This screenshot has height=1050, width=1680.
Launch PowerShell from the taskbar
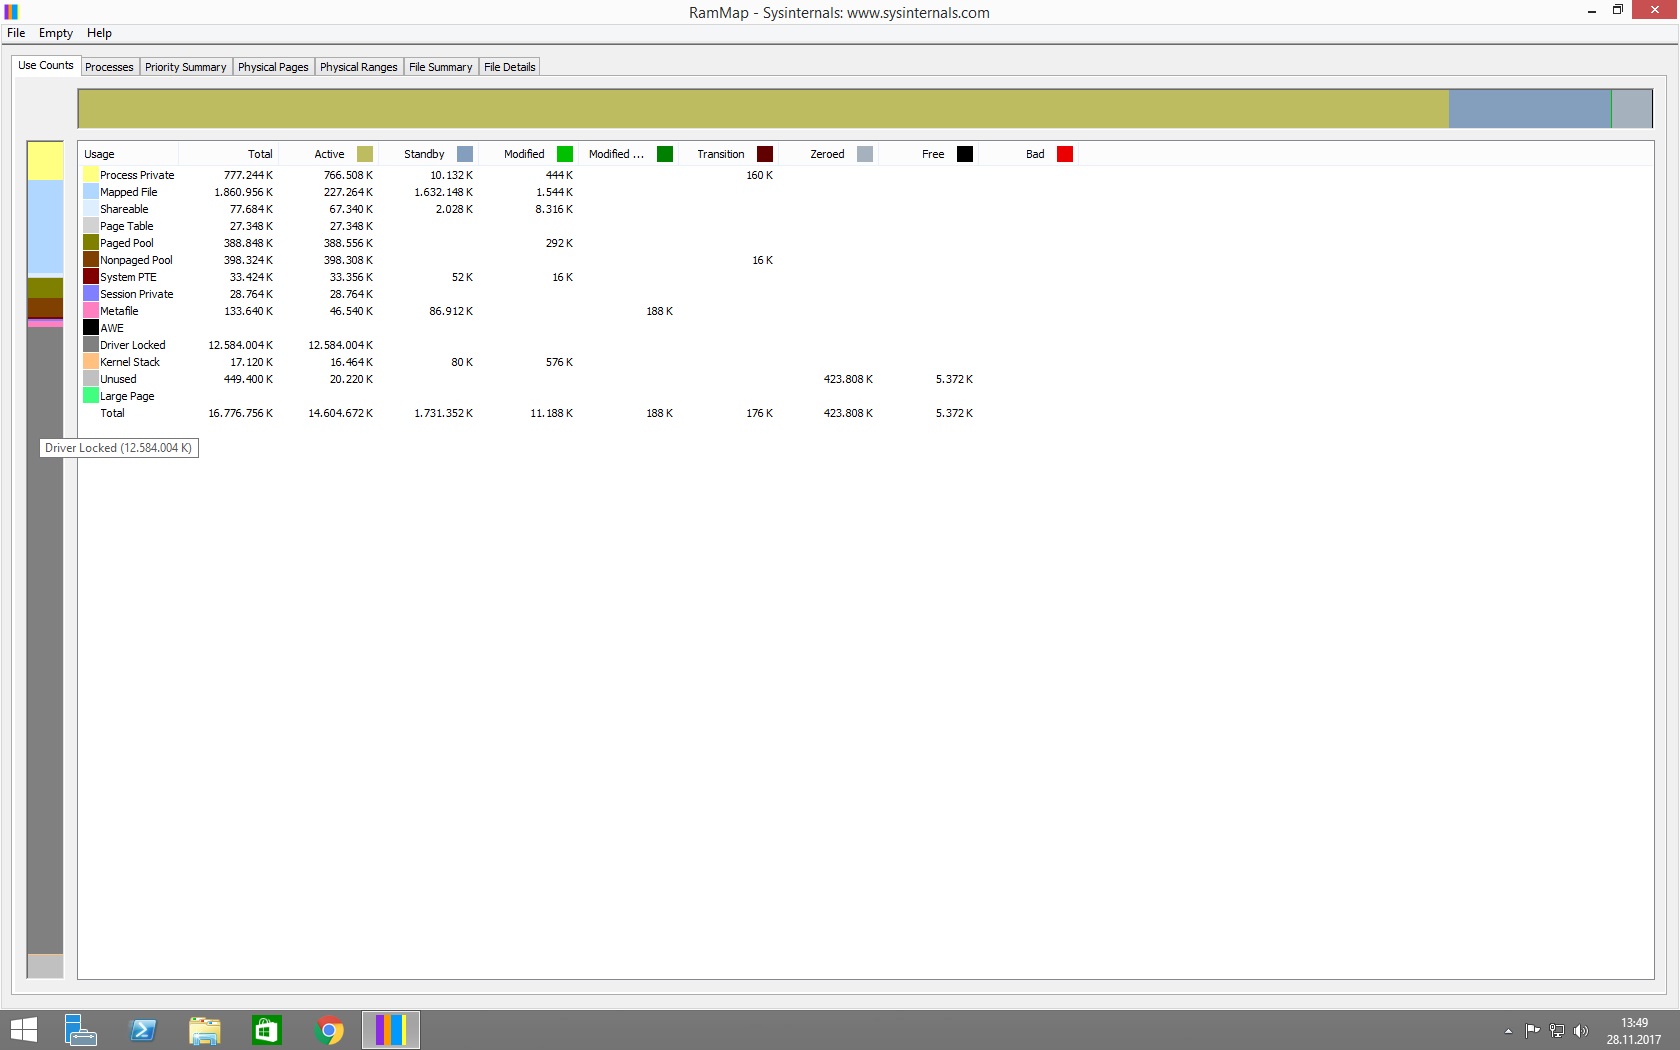click(143, 1030)
